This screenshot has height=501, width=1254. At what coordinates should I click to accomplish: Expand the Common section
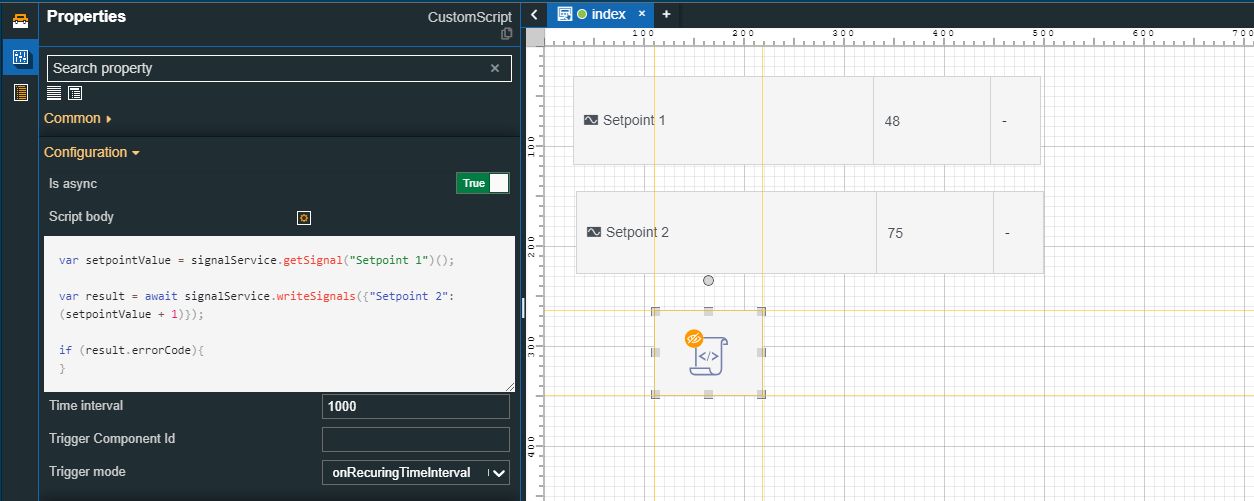click(x=78, y=118)
